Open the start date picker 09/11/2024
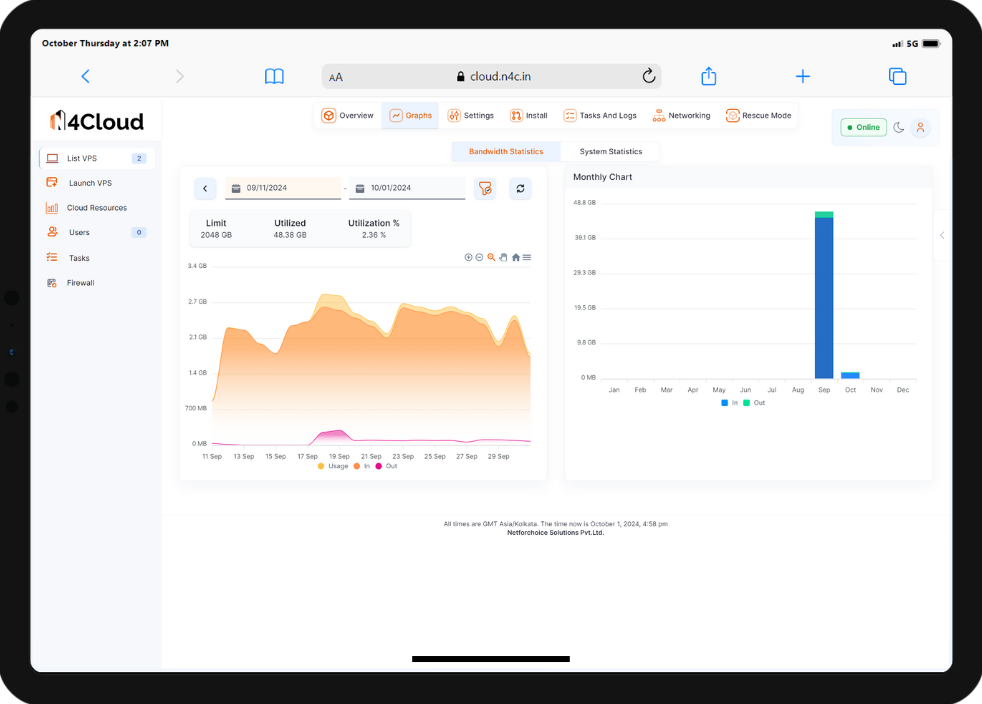The image size is (982, 704). pyautogui.click(x=283, y=188)
